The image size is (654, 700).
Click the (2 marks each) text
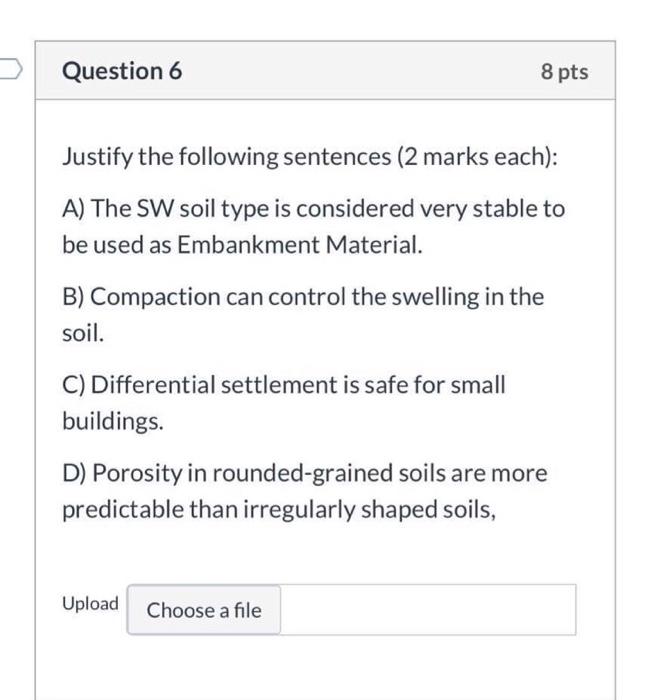[x=478, y=157]
